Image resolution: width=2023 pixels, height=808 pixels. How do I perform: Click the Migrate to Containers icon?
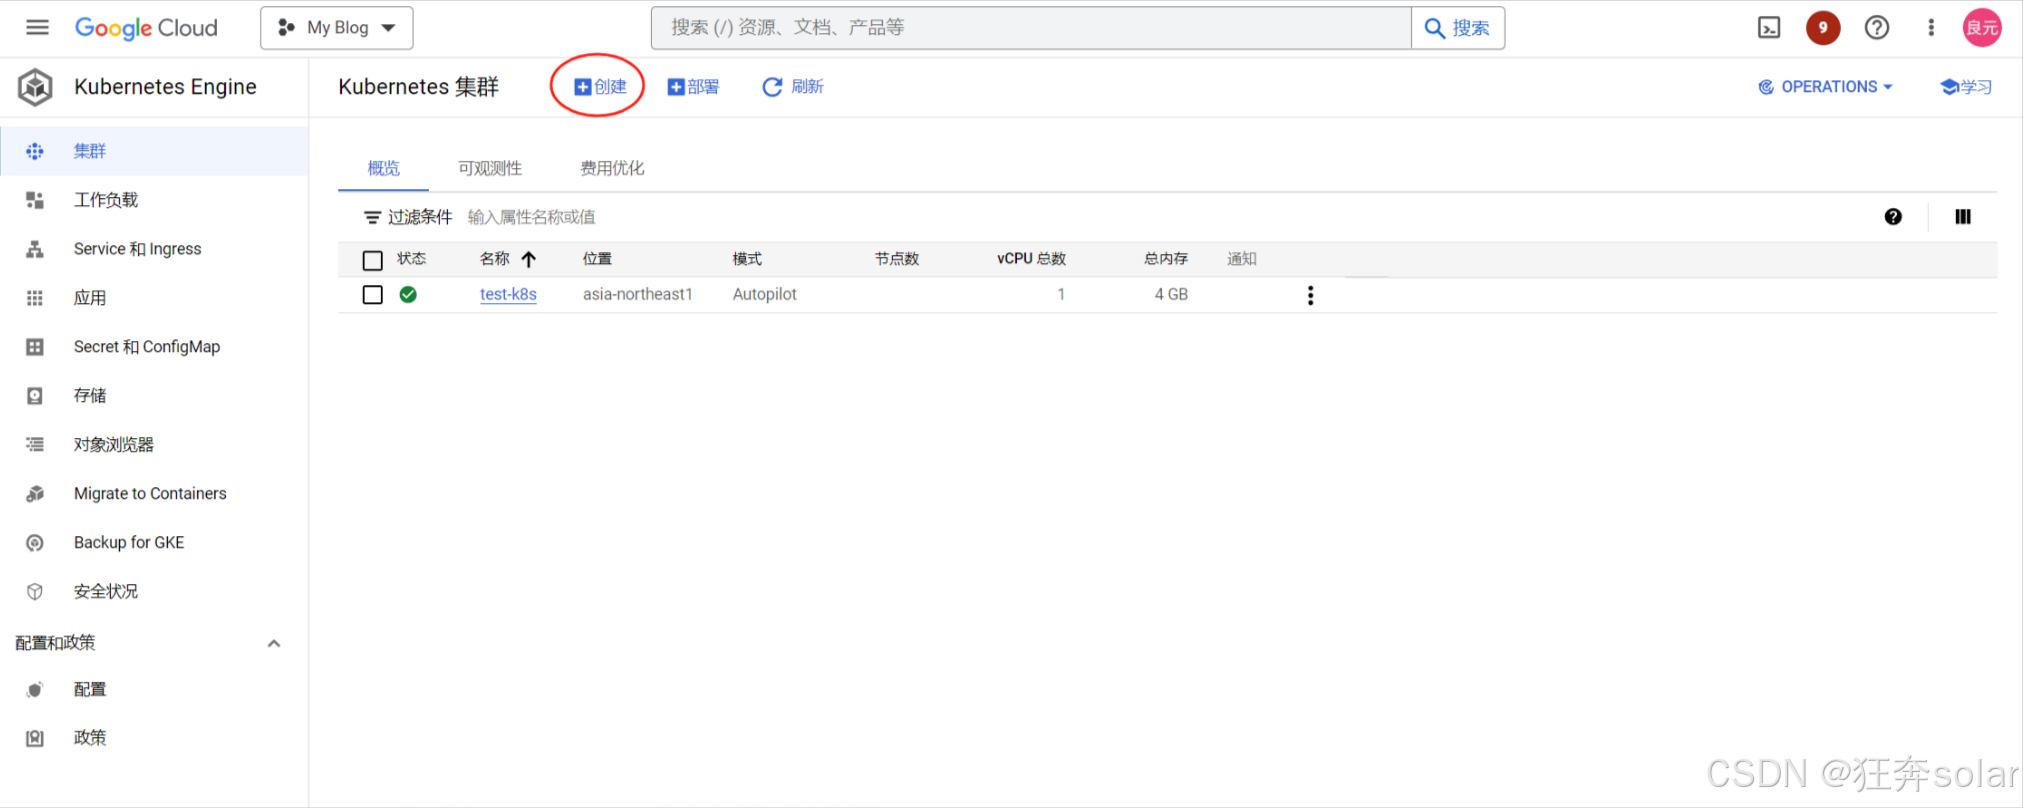[35, 494]
